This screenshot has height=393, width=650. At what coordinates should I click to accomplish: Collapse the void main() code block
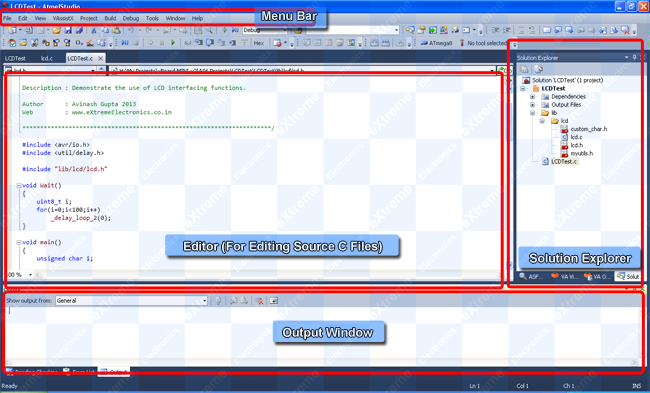point(19,242)
